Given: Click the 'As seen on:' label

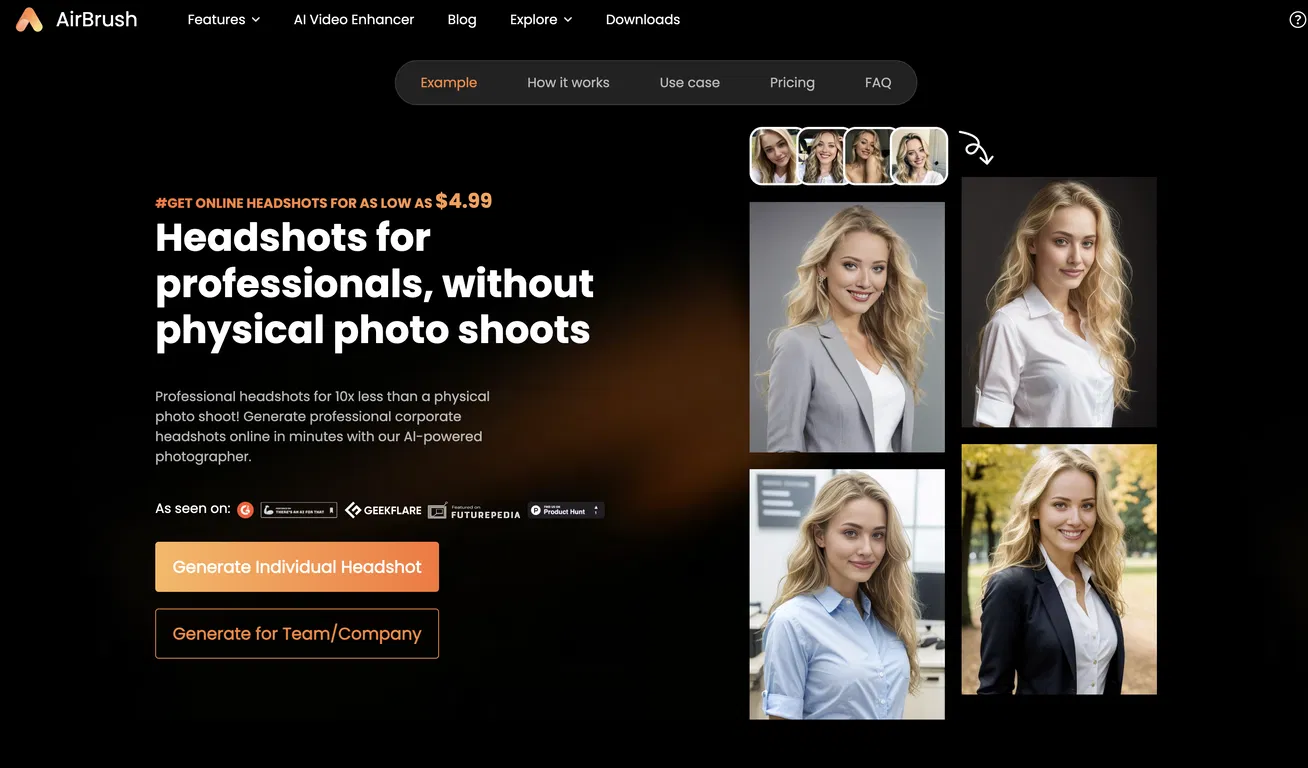Looking at the screenshot, I should tap(193, 509).
